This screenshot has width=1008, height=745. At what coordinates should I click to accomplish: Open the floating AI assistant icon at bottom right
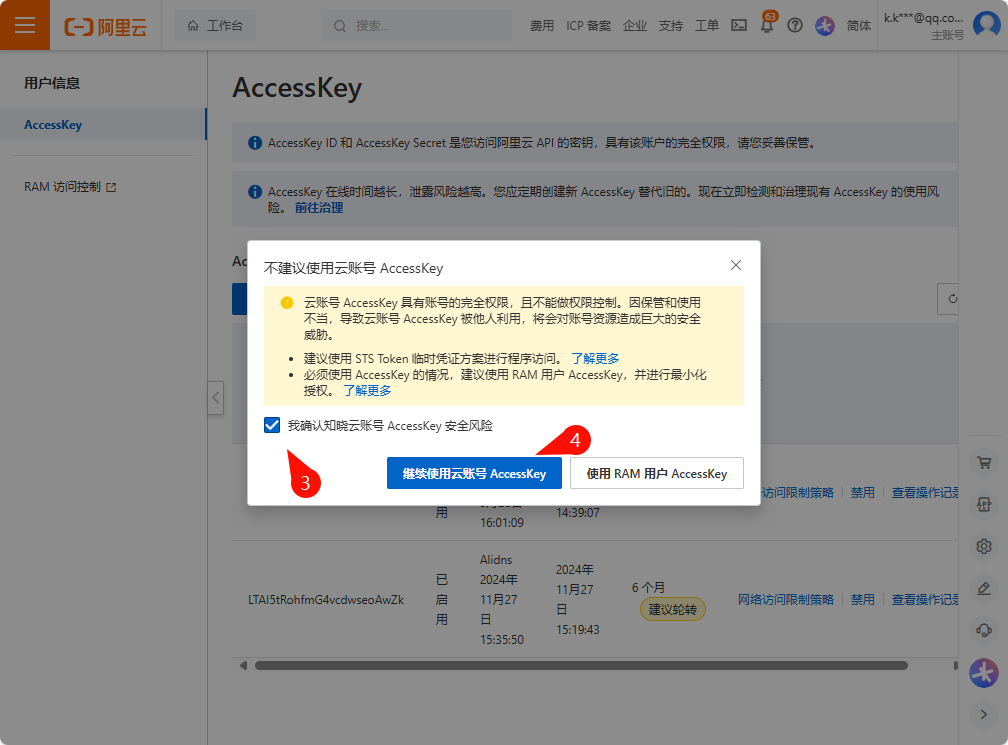[984, 673]
